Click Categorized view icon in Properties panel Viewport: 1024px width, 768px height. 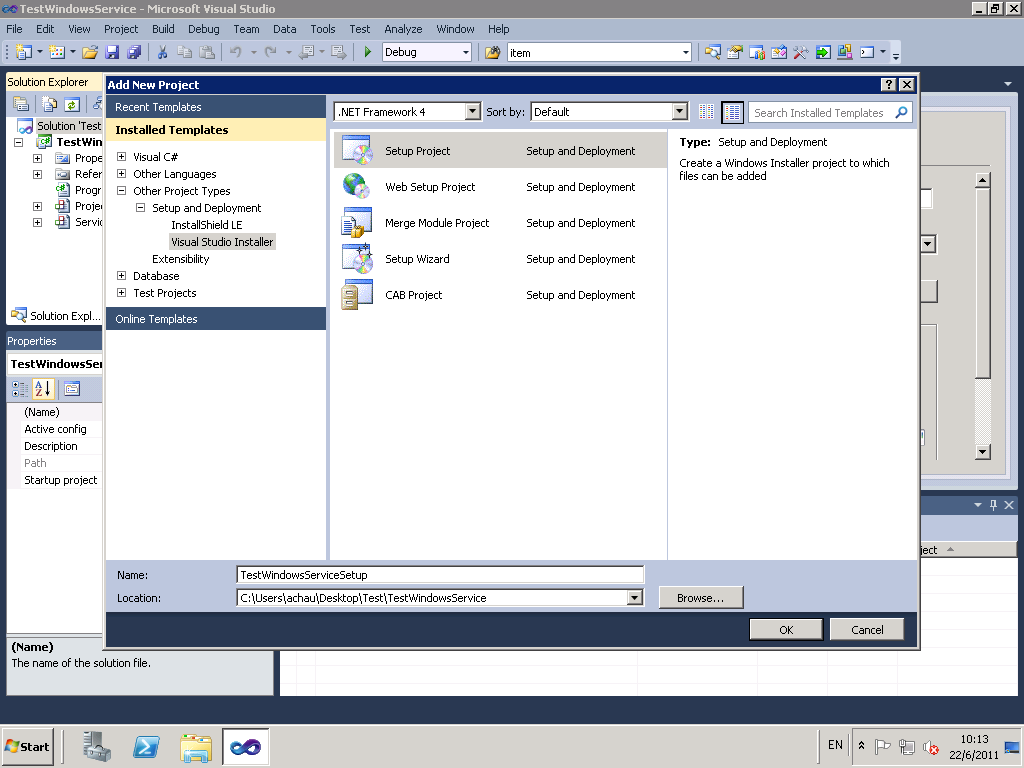[20, 389]
